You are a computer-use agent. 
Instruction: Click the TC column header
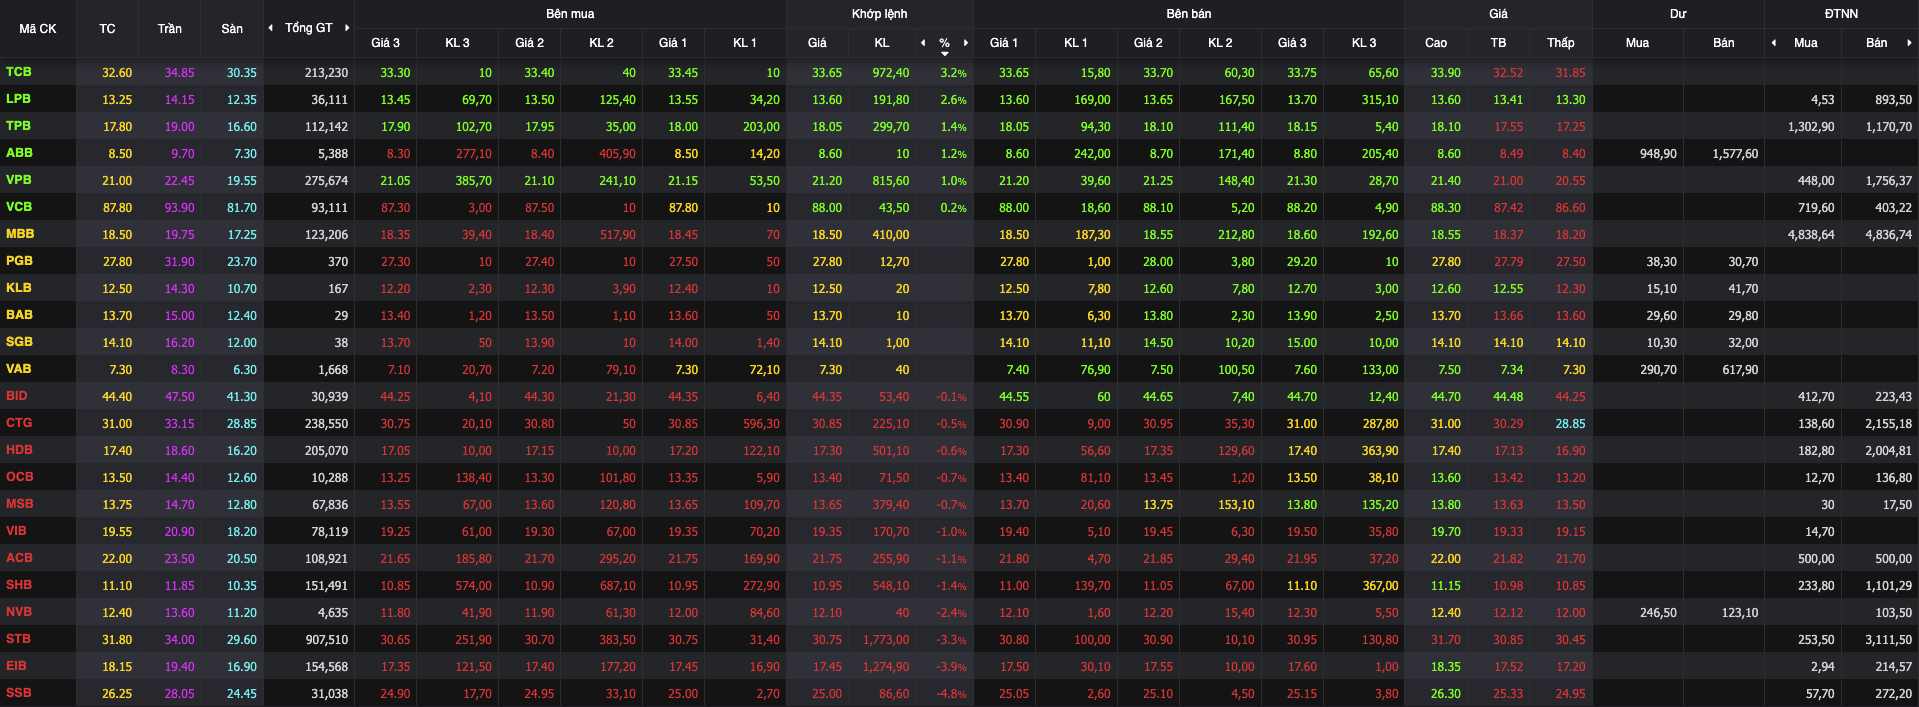[107, 29]
